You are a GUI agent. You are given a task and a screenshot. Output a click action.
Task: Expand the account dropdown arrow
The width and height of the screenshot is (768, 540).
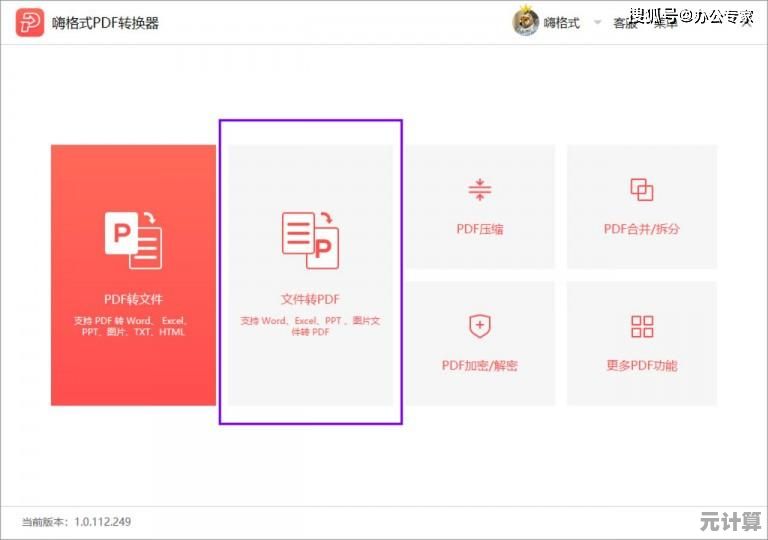(x=598, y=22)
